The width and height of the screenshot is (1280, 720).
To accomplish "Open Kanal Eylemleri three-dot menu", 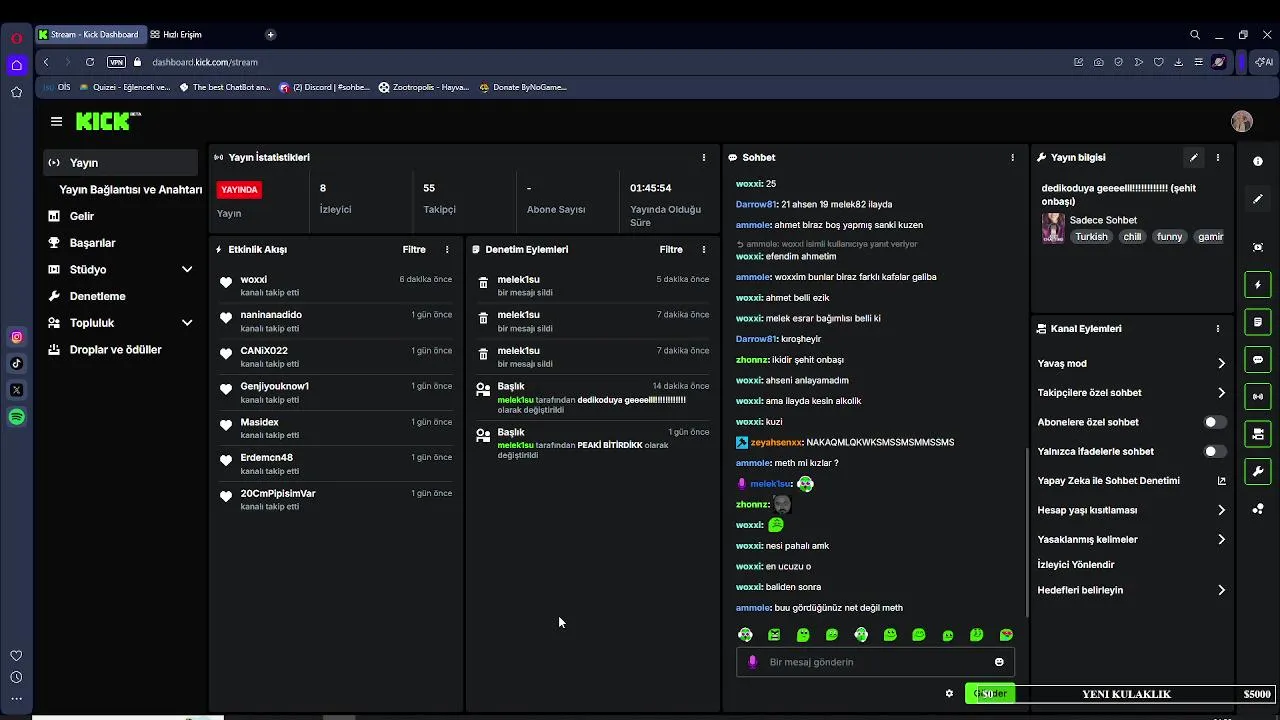I will point(1217,328).
